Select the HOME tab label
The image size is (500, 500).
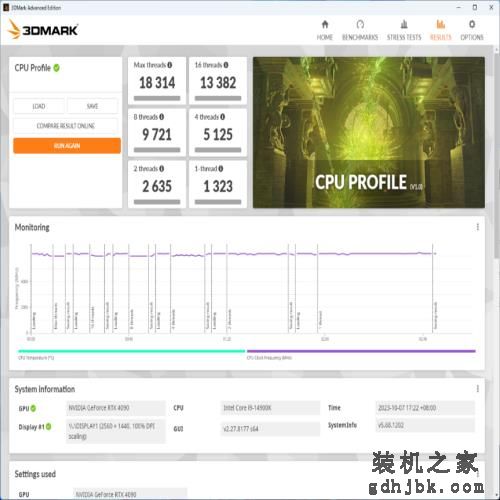[325, 37]
